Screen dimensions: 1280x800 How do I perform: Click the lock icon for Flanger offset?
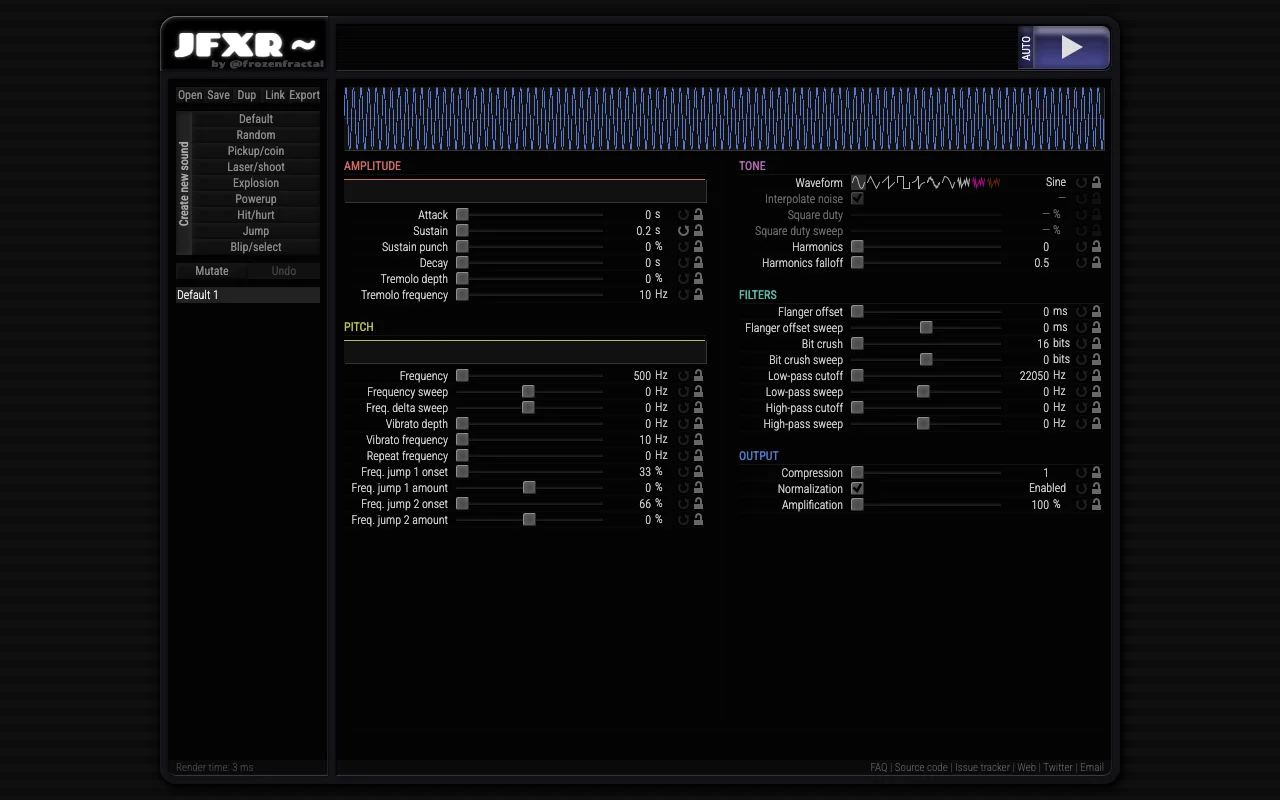coord(1096,312)
